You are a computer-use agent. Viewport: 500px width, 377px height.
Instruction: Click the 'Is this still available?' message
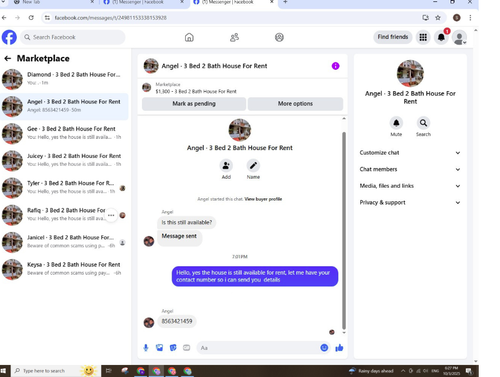click(187, 222)
